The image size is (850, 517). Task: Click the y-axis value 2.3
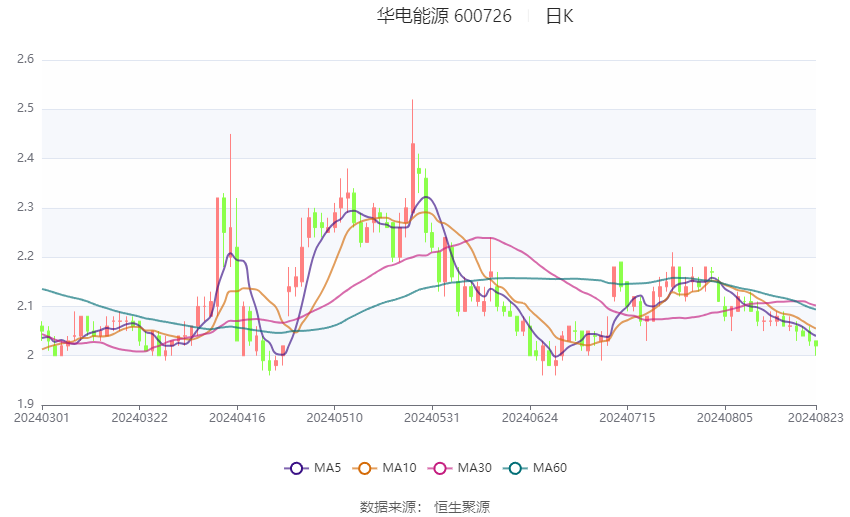tap(25, 208)
